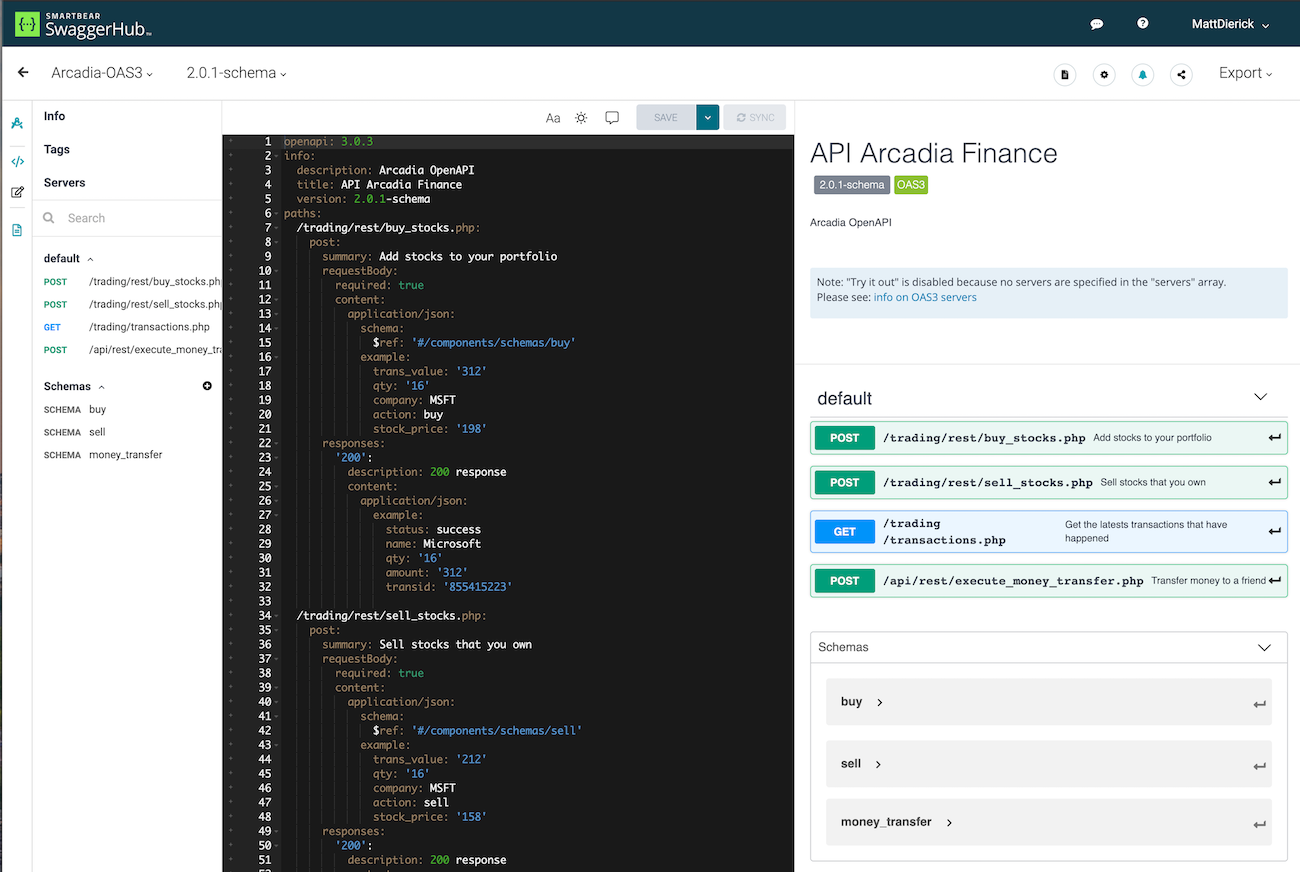Open API settings gear icon

pyautogui.click(x=1104, y=74)
